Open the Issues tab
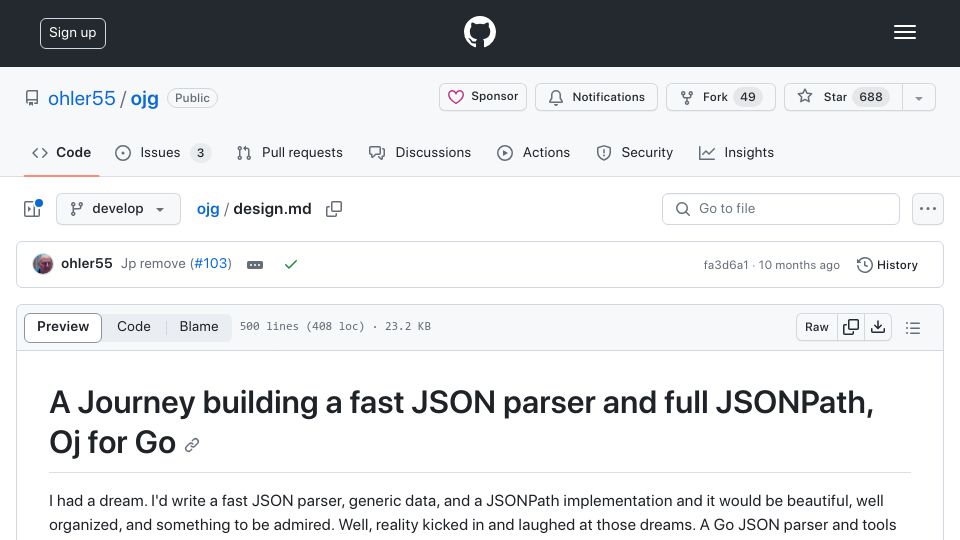This screenshot has height=540, width=960. [163, 152]
